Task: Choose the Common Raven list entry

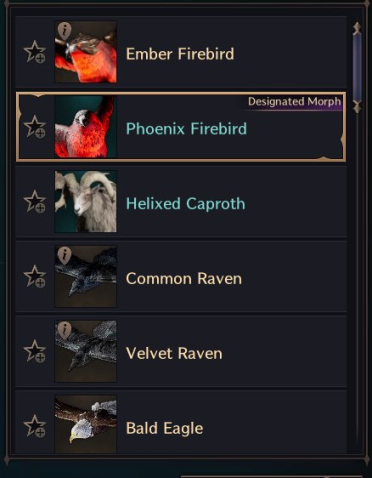Action: pyautogui.click(x=181, y=276)
